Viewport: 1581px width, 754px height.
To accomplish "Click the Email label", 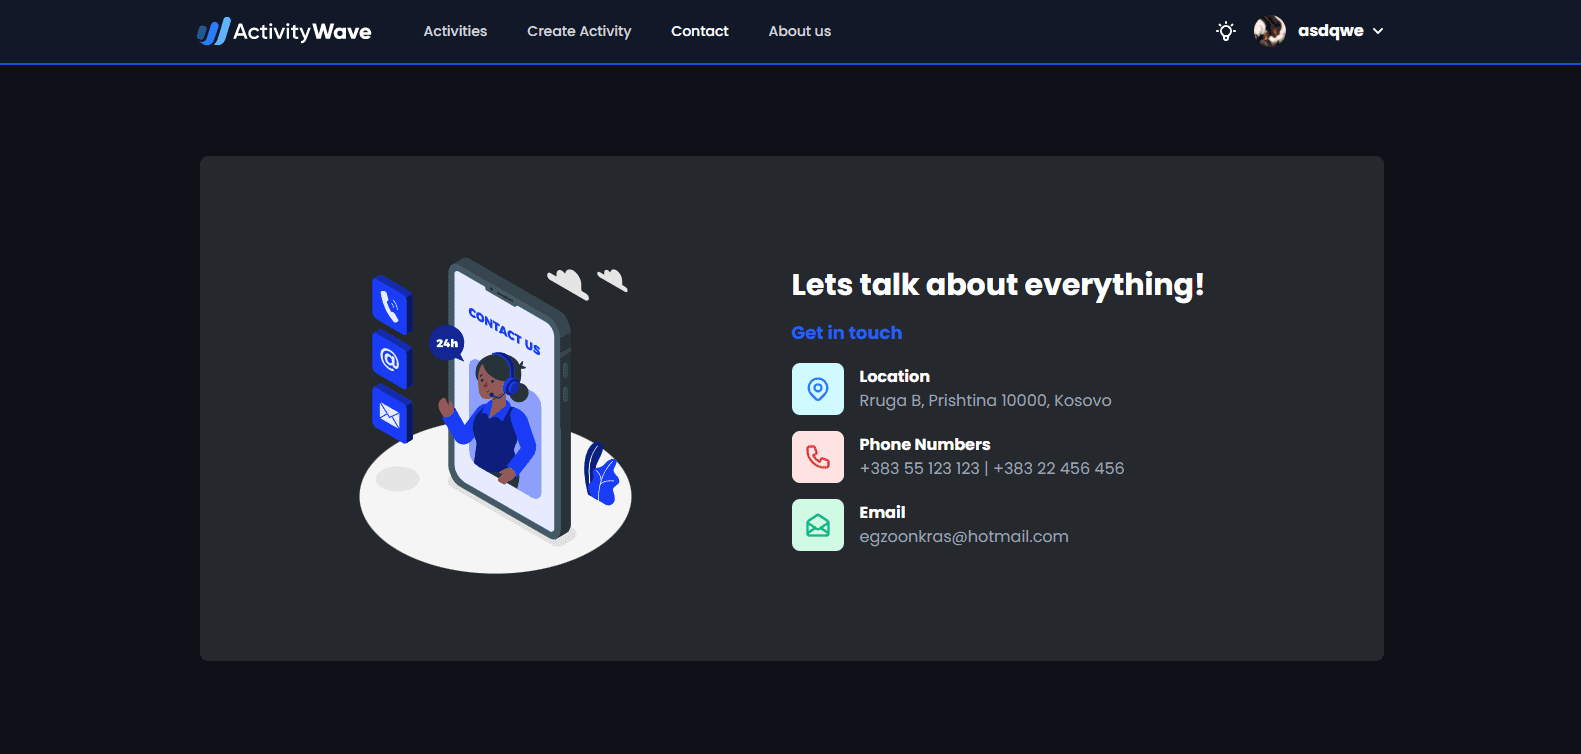I will (x=882, y=513).
